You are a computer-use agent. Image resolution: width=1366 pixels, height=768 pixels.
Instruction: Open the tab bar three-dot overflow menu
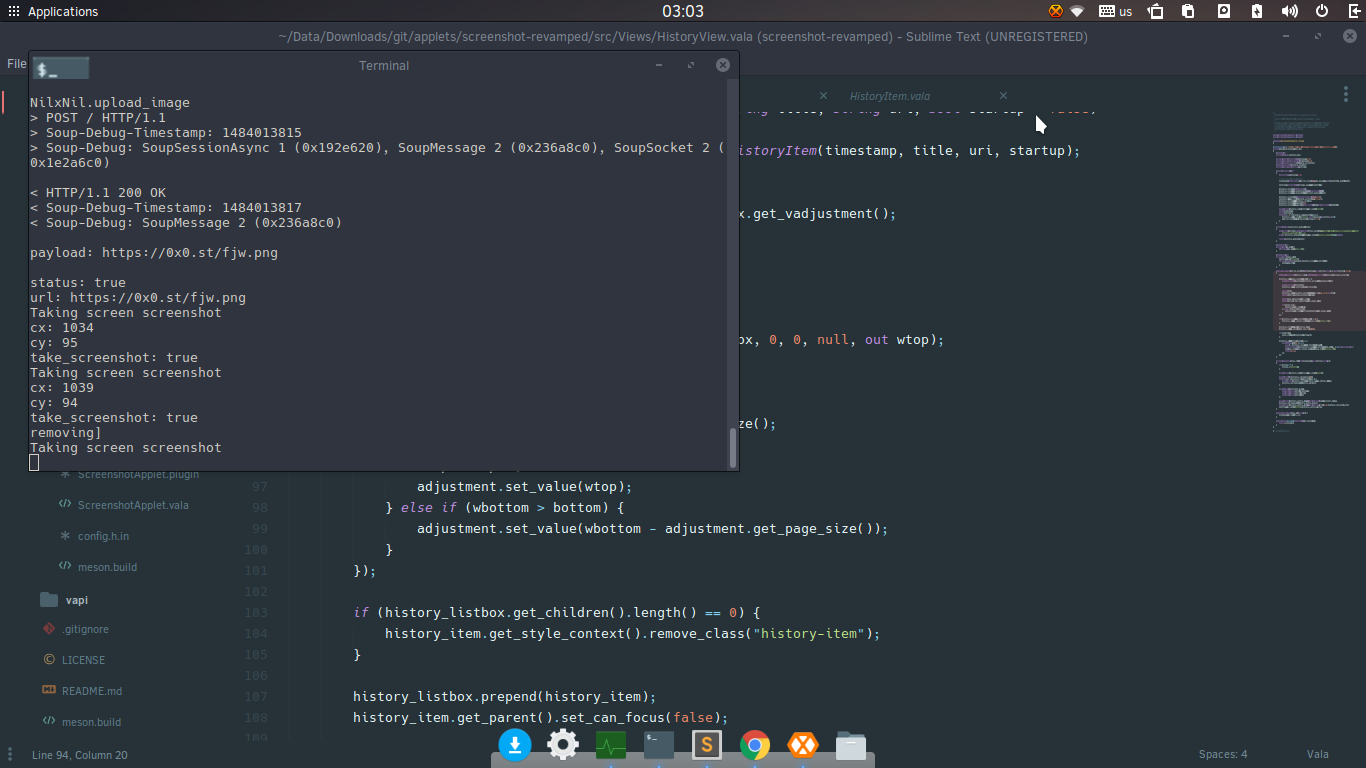pos(1345,93)
